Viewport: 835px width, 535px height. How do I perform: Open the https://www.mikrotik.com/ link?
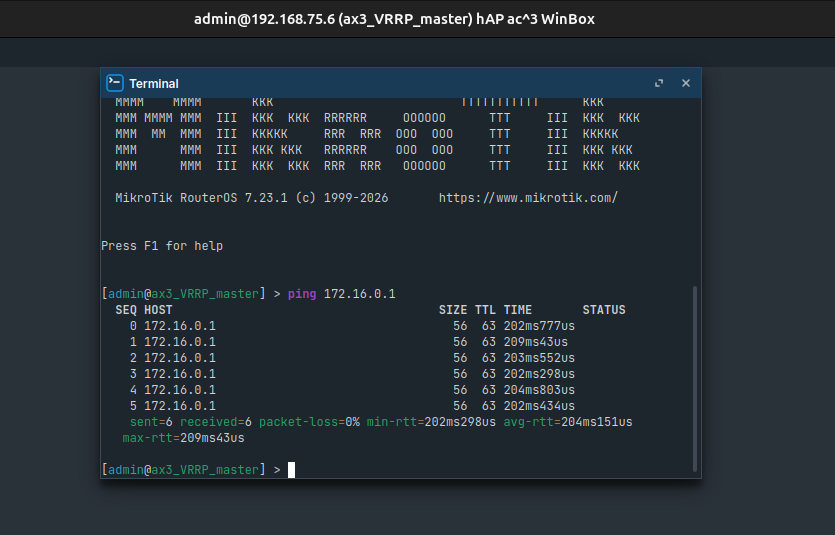coord(528,198)
